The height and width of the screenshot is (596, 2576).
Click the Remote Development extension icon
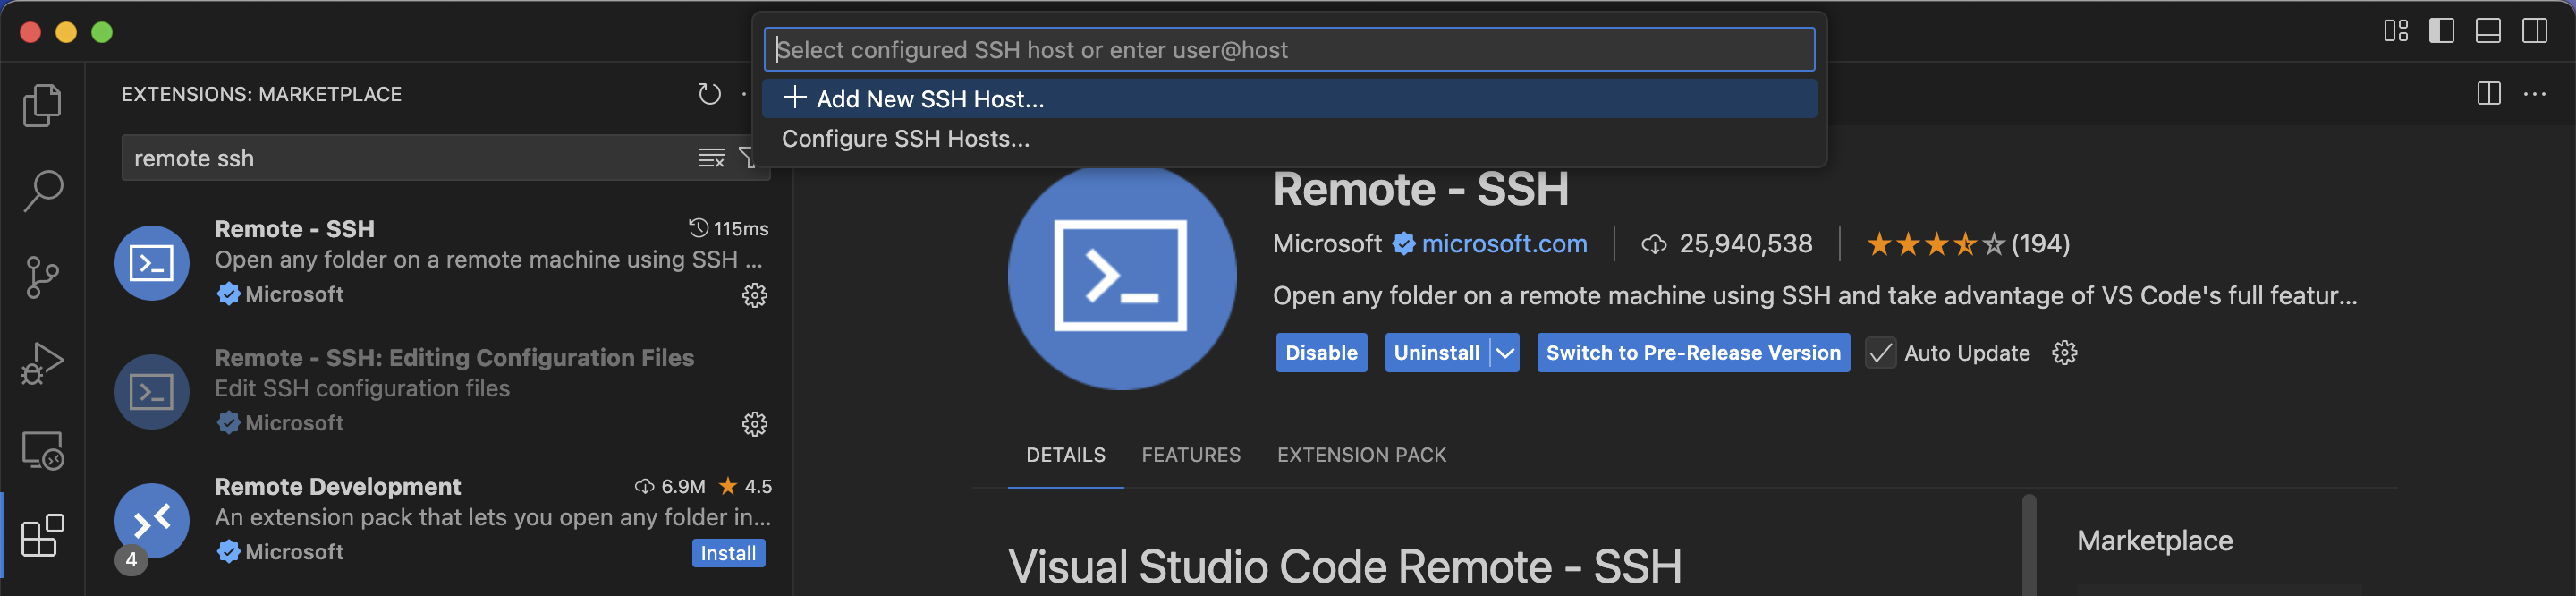click(x=152, y=521)
